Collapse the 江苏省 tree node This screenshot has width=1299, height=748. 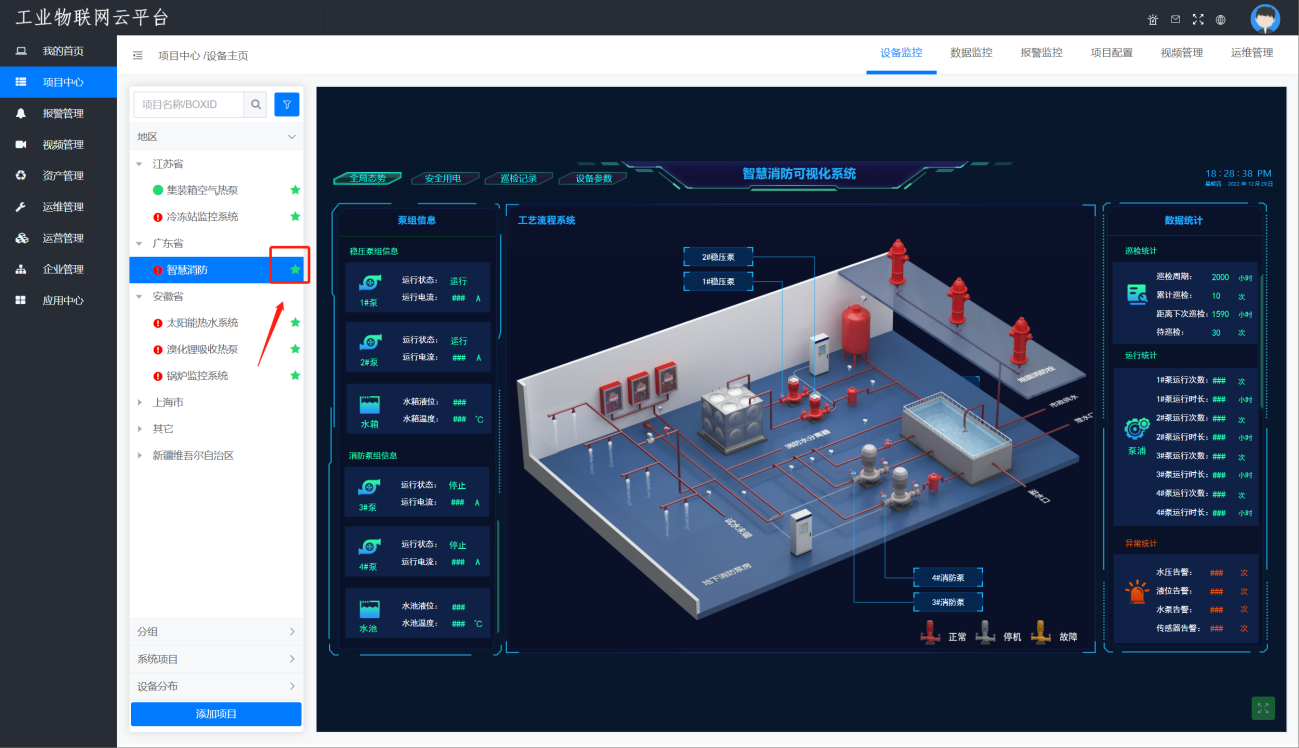(x=139, y=164)
